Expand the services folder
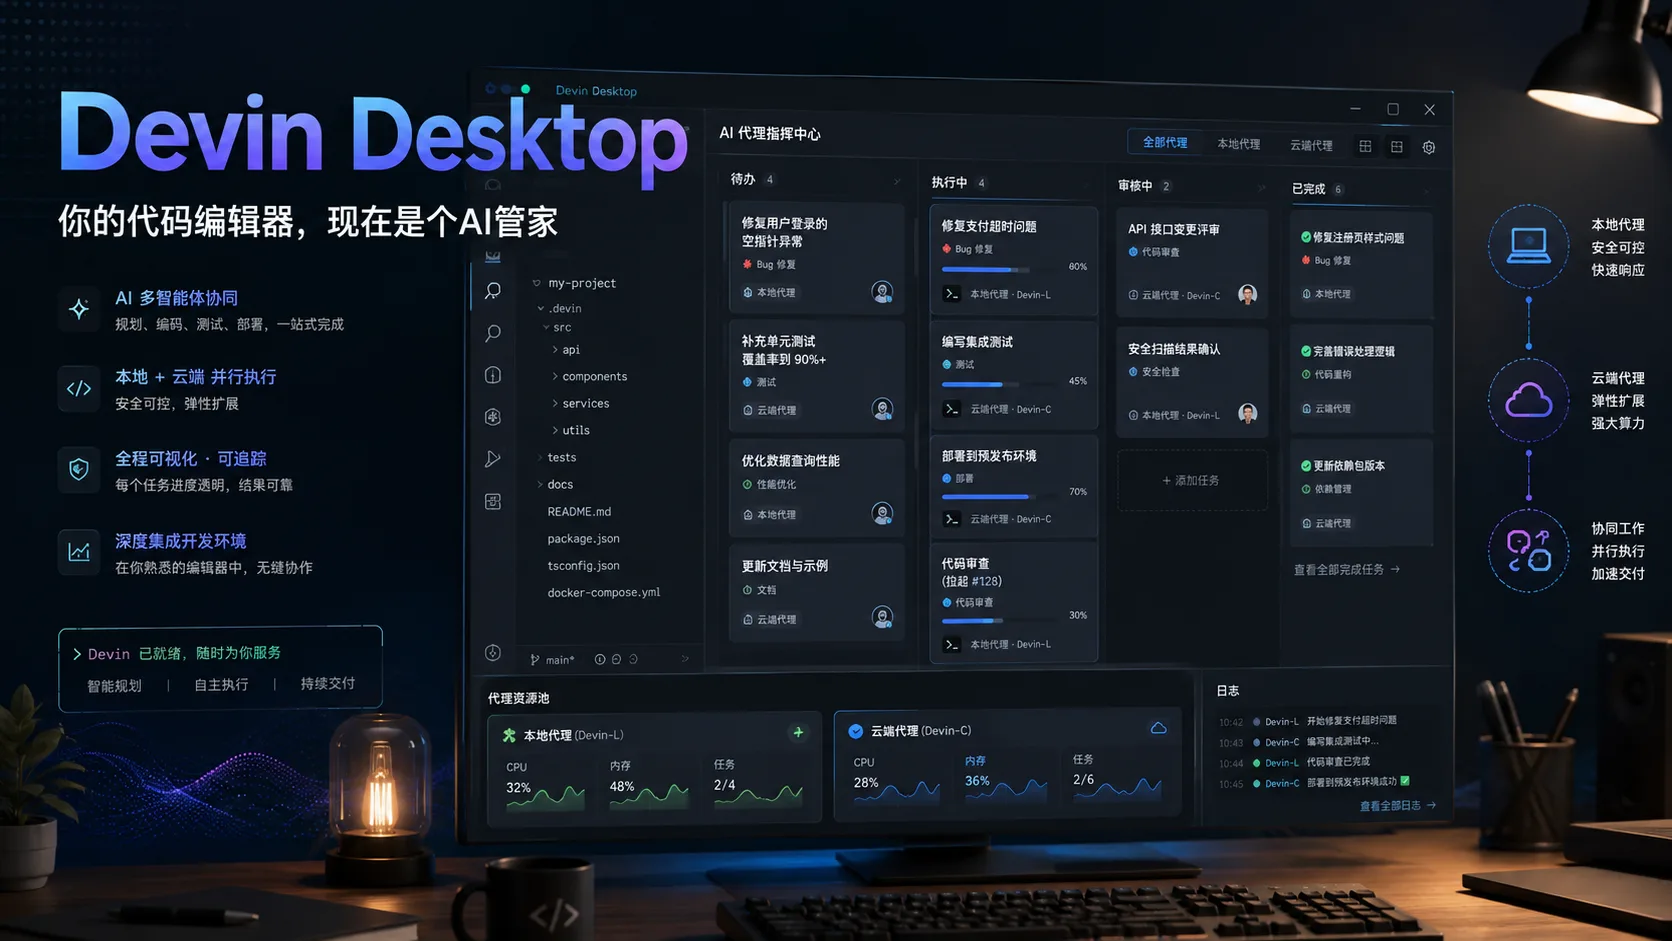This screenshot has width=1672, height=941. tap(555, 403)
